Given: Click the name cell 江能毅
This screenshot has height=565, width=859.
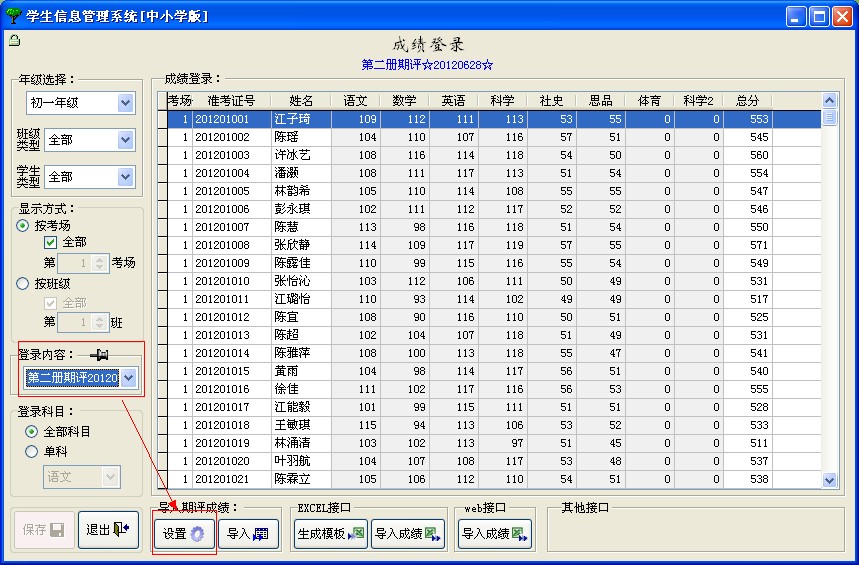Looking at the screenshot, I should coord(301,407).
